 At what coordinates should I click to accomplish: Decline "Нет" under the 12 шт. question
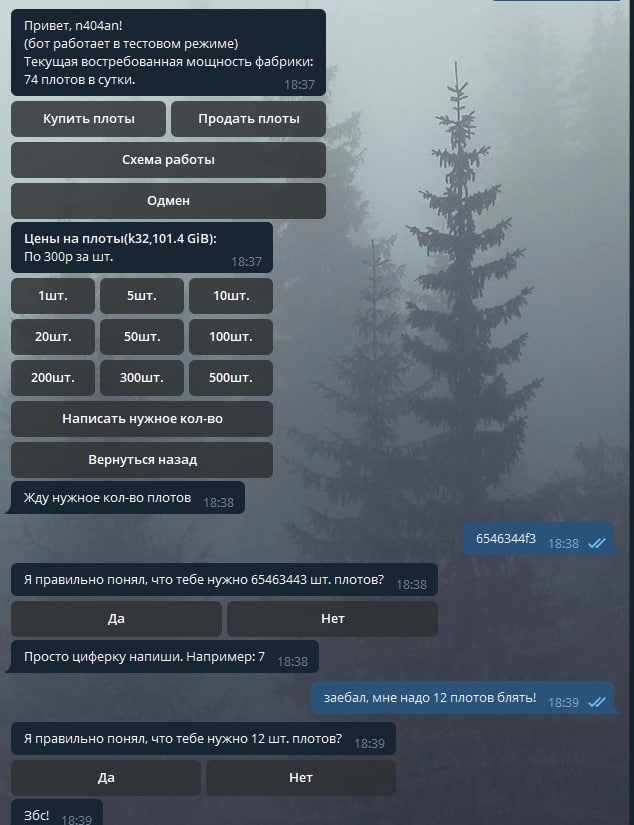(300, 778)
